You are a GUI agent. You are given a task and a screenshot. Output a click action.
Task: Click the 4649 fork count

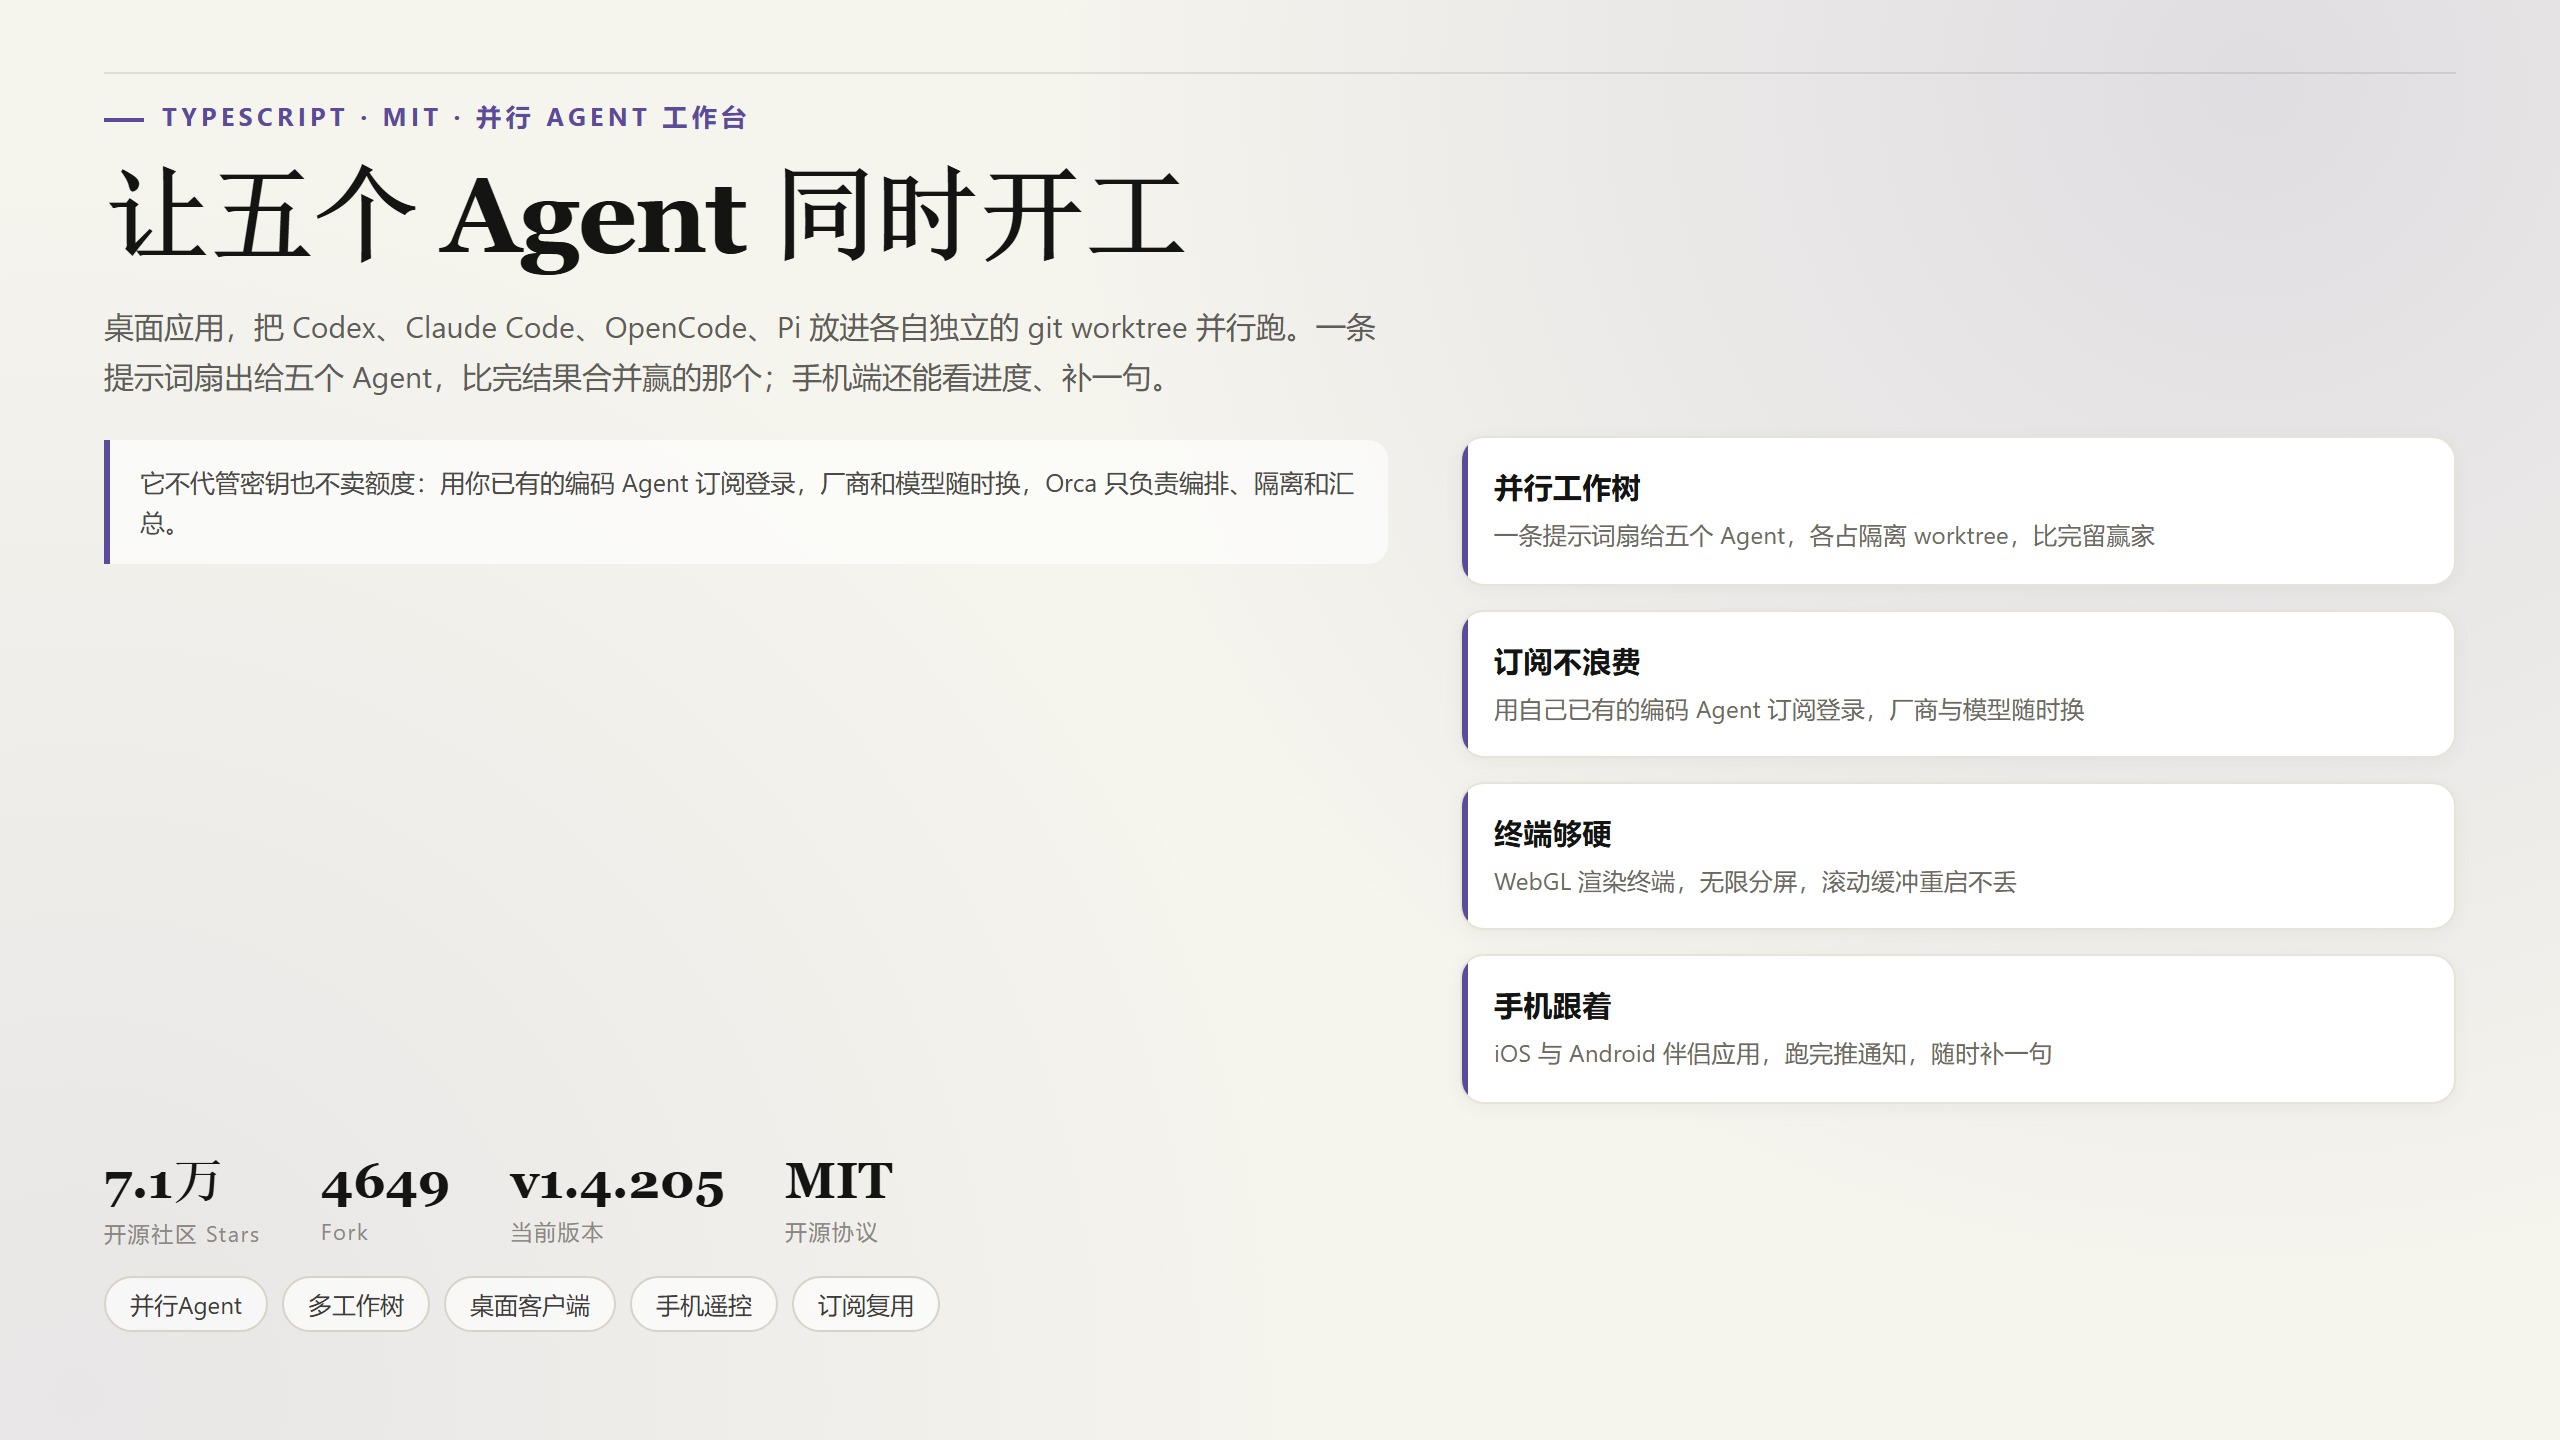coord(385,1184)
